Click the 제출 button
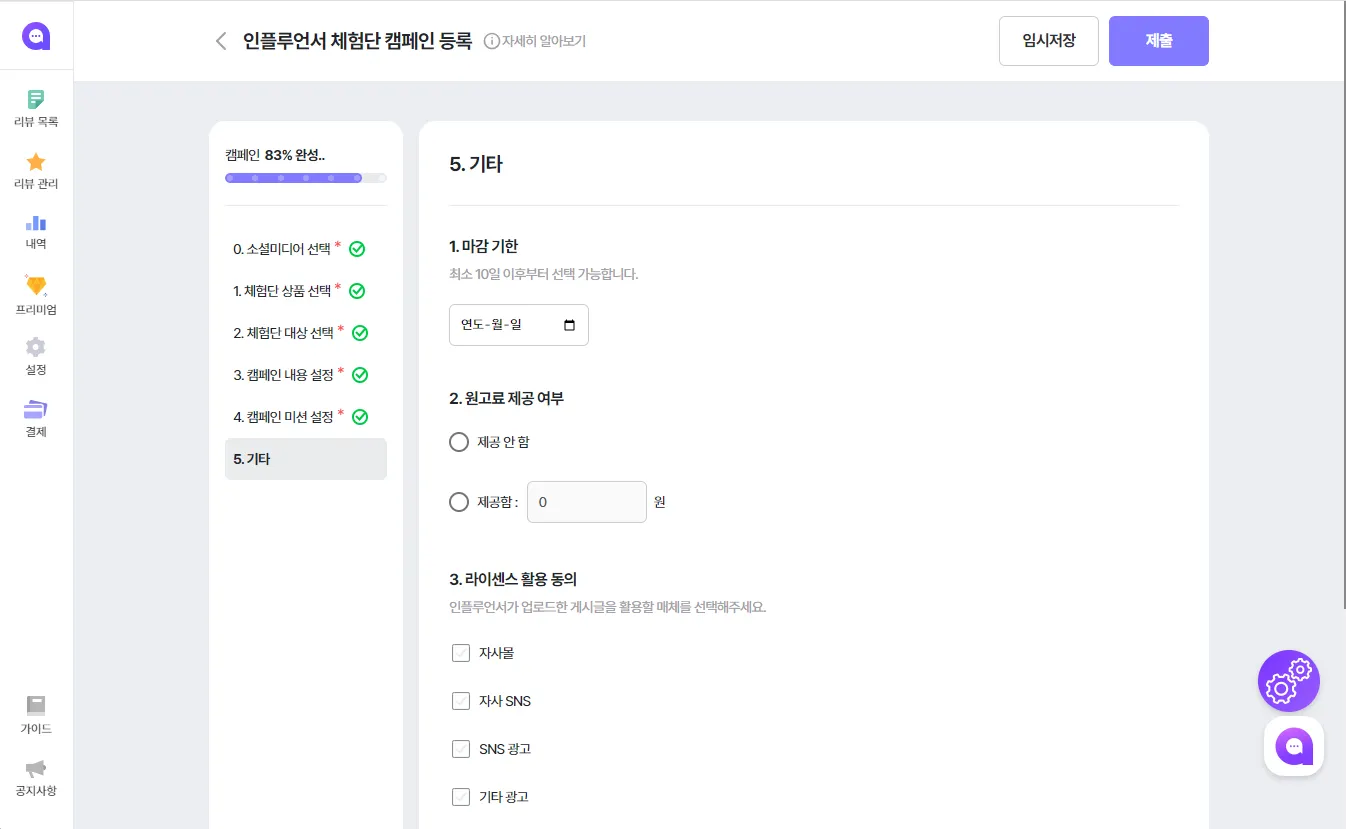 (x=1159, y=41)
